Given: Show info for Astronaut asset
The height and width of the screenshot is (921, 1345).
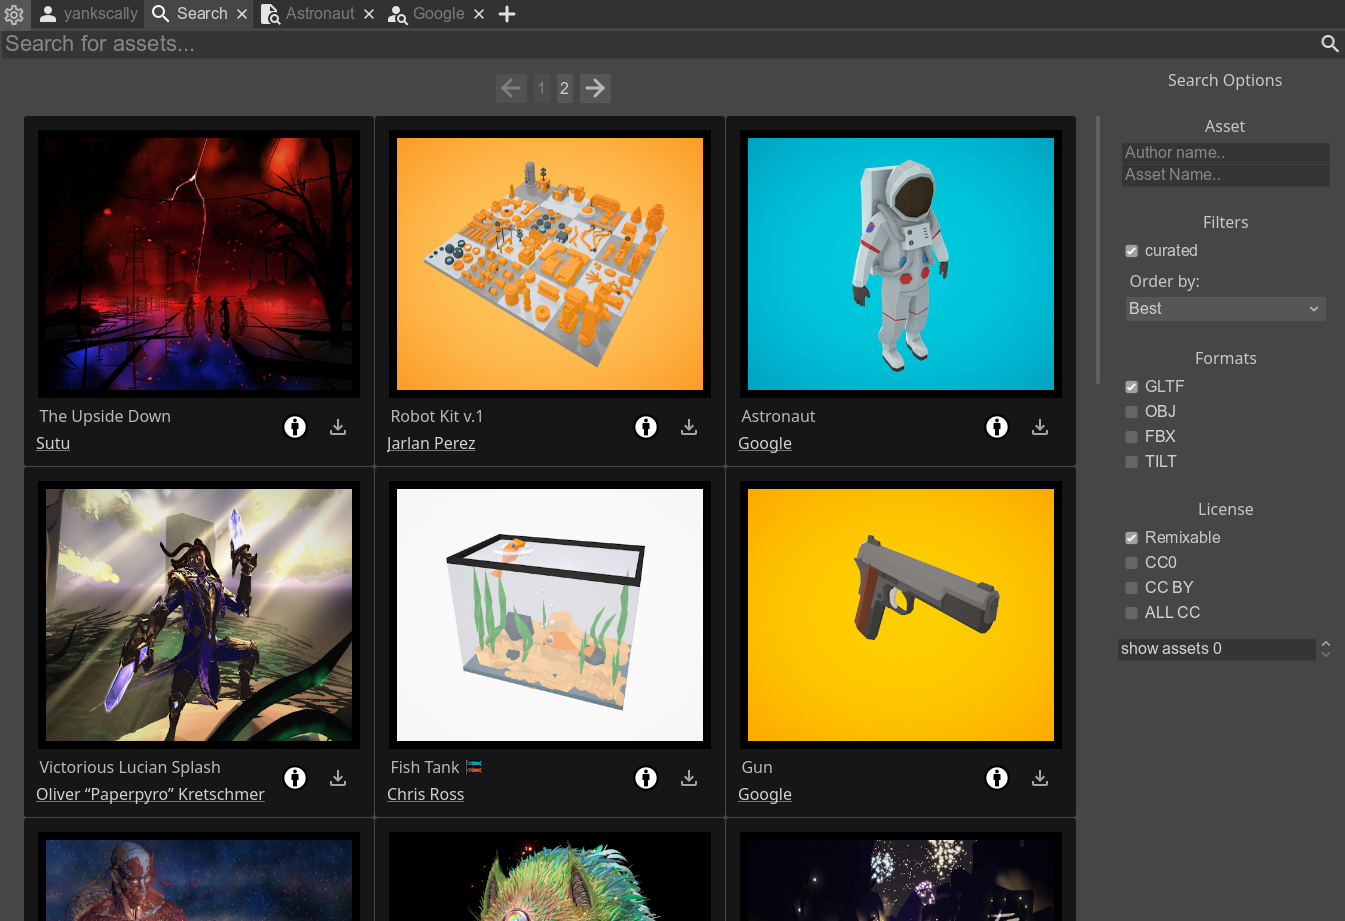Looking at the screenshot, I should click(997, 427).
